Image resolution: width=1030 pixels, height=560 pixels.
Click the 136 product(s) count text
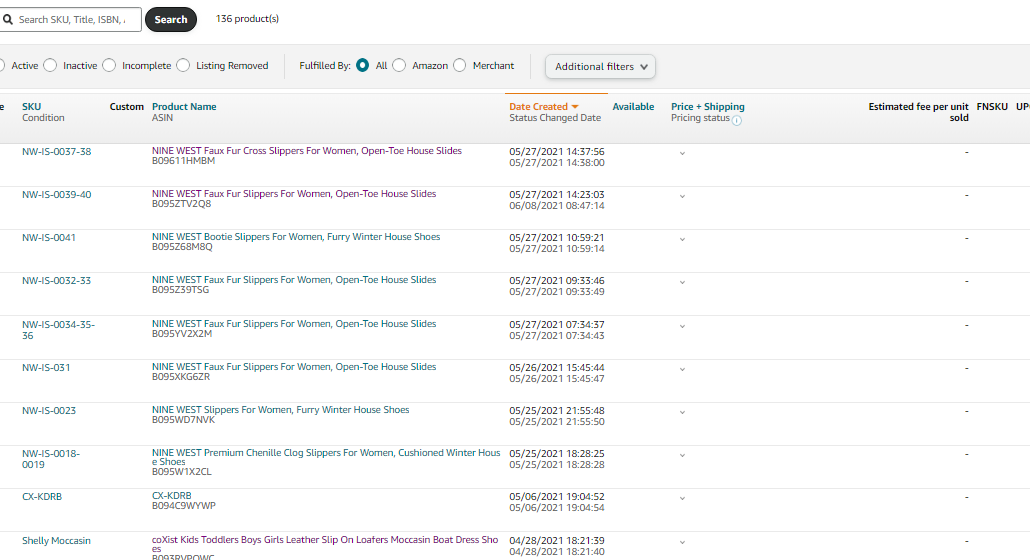pos(248,19)
